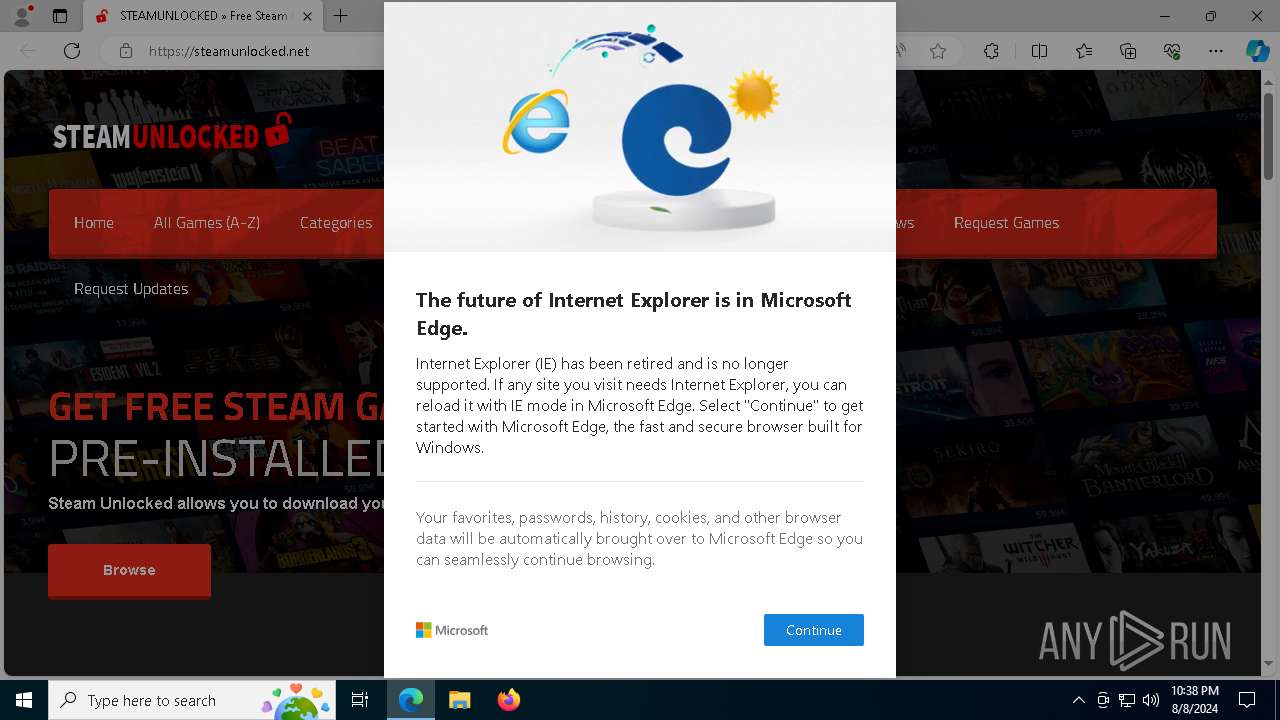Click the search highlights icon in the search box
This screenshot has width=1280, height=720.
[296, 700]
